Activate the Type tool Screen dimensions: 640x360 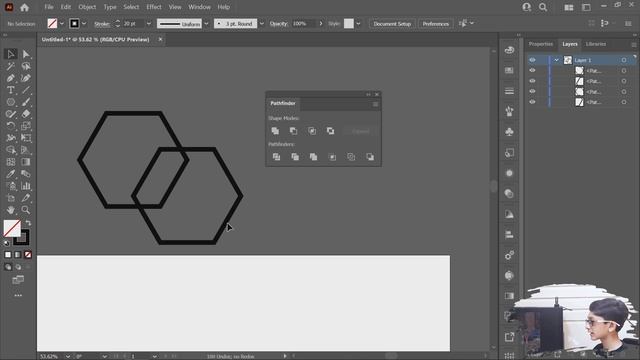11,90
